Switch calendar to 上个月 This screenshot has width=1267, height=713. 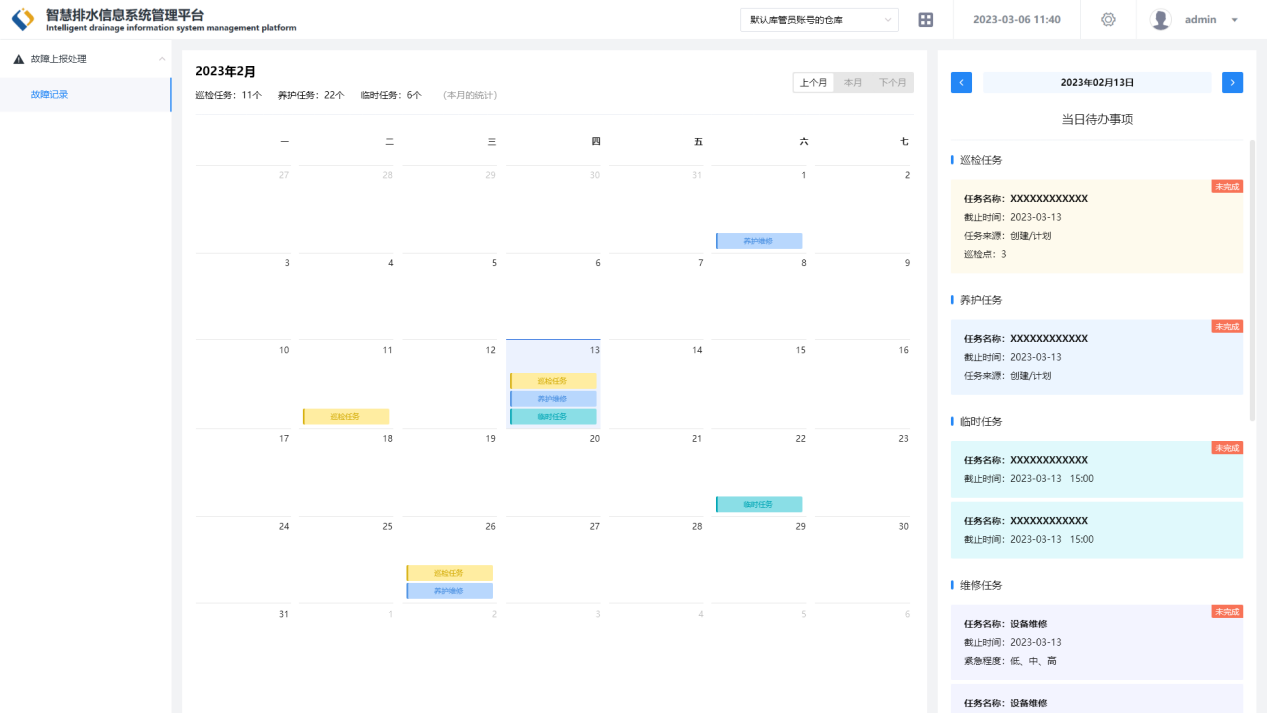813,83
